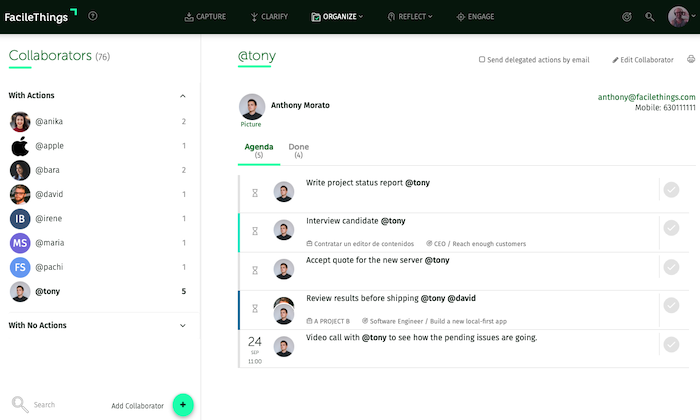The height and width of the screenshot is (420, 700).
Task: Open Contratar un editor de contenidos project
Action: 360,244
